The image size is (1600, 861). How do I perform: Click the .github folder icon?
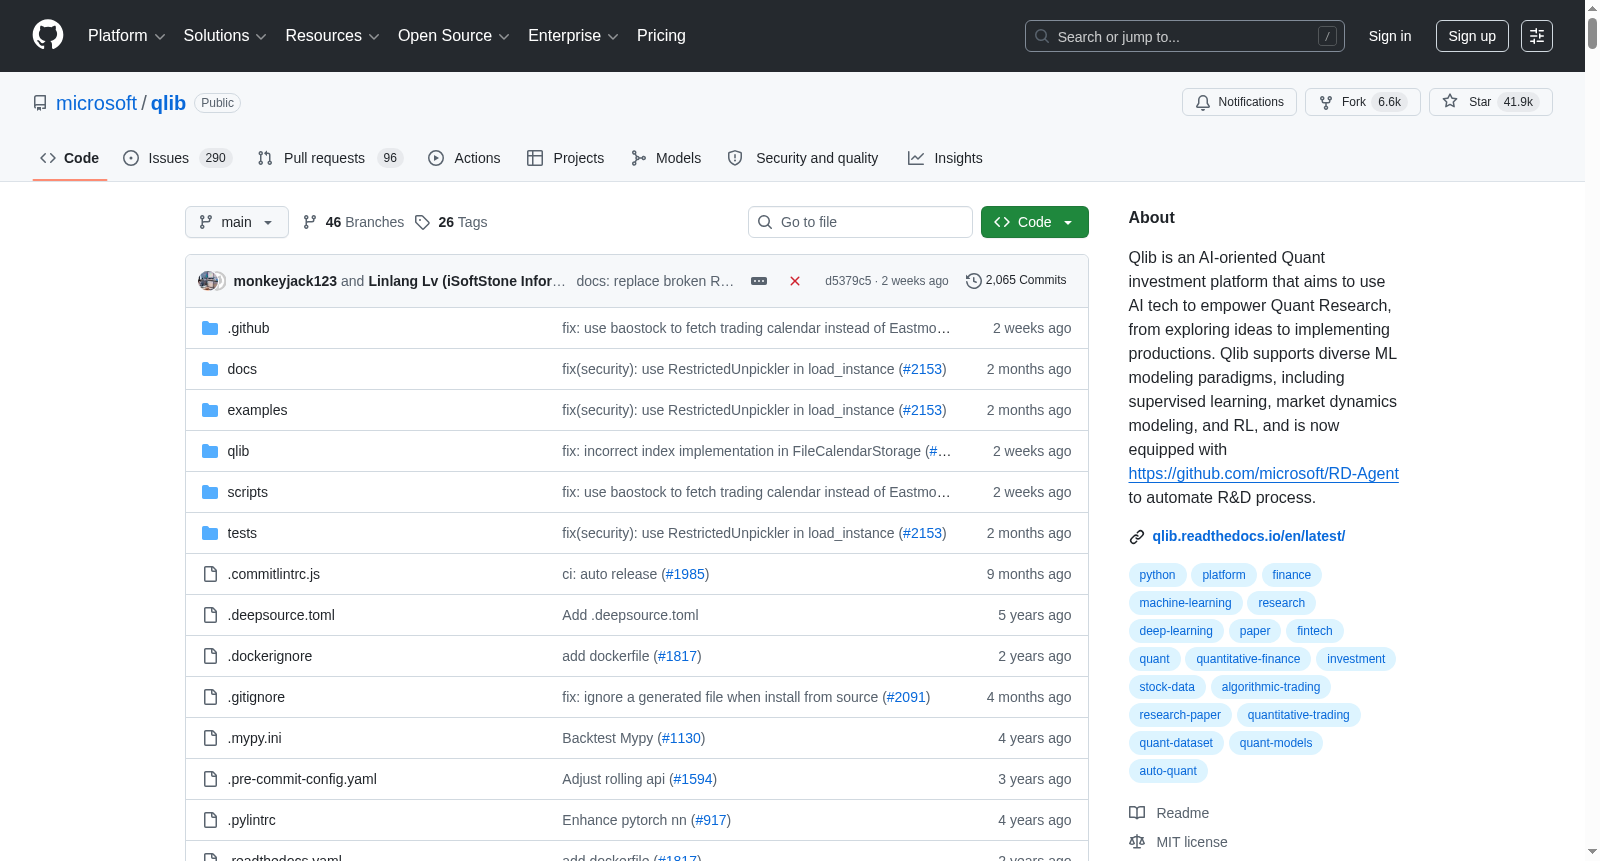(210, 328)
